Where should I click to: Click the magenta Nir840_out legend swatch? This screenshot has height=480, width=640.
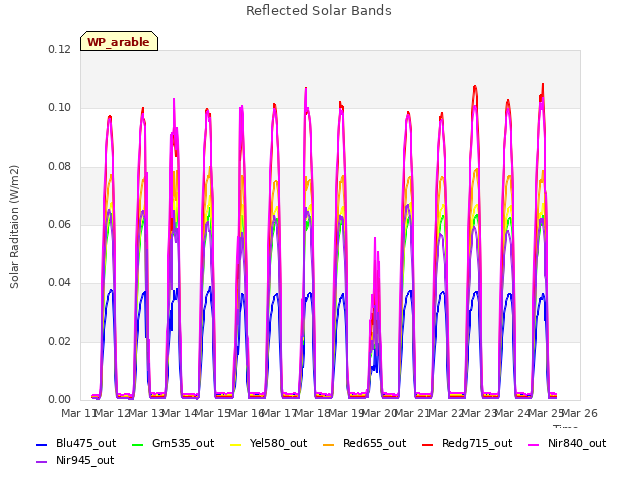(x=533, y=444)
